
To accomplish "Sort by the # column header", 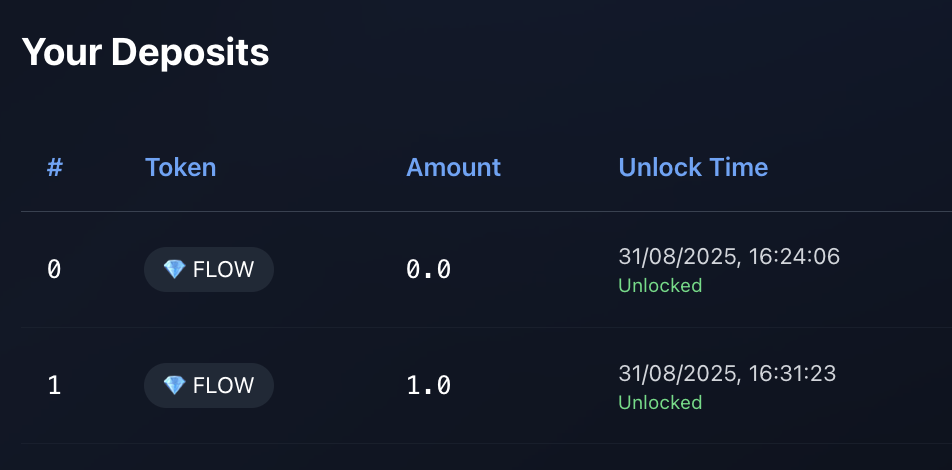I will (x=55, y=167).
